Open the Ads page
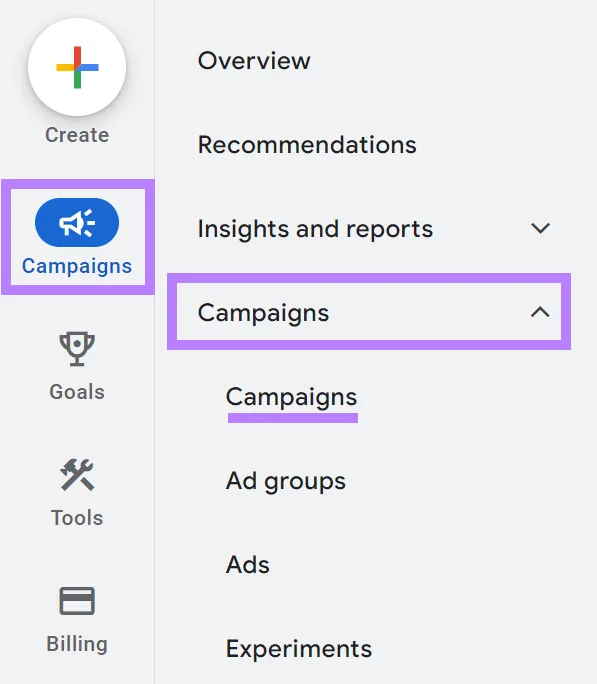This screenshot has height=684, width=597. 248,565
